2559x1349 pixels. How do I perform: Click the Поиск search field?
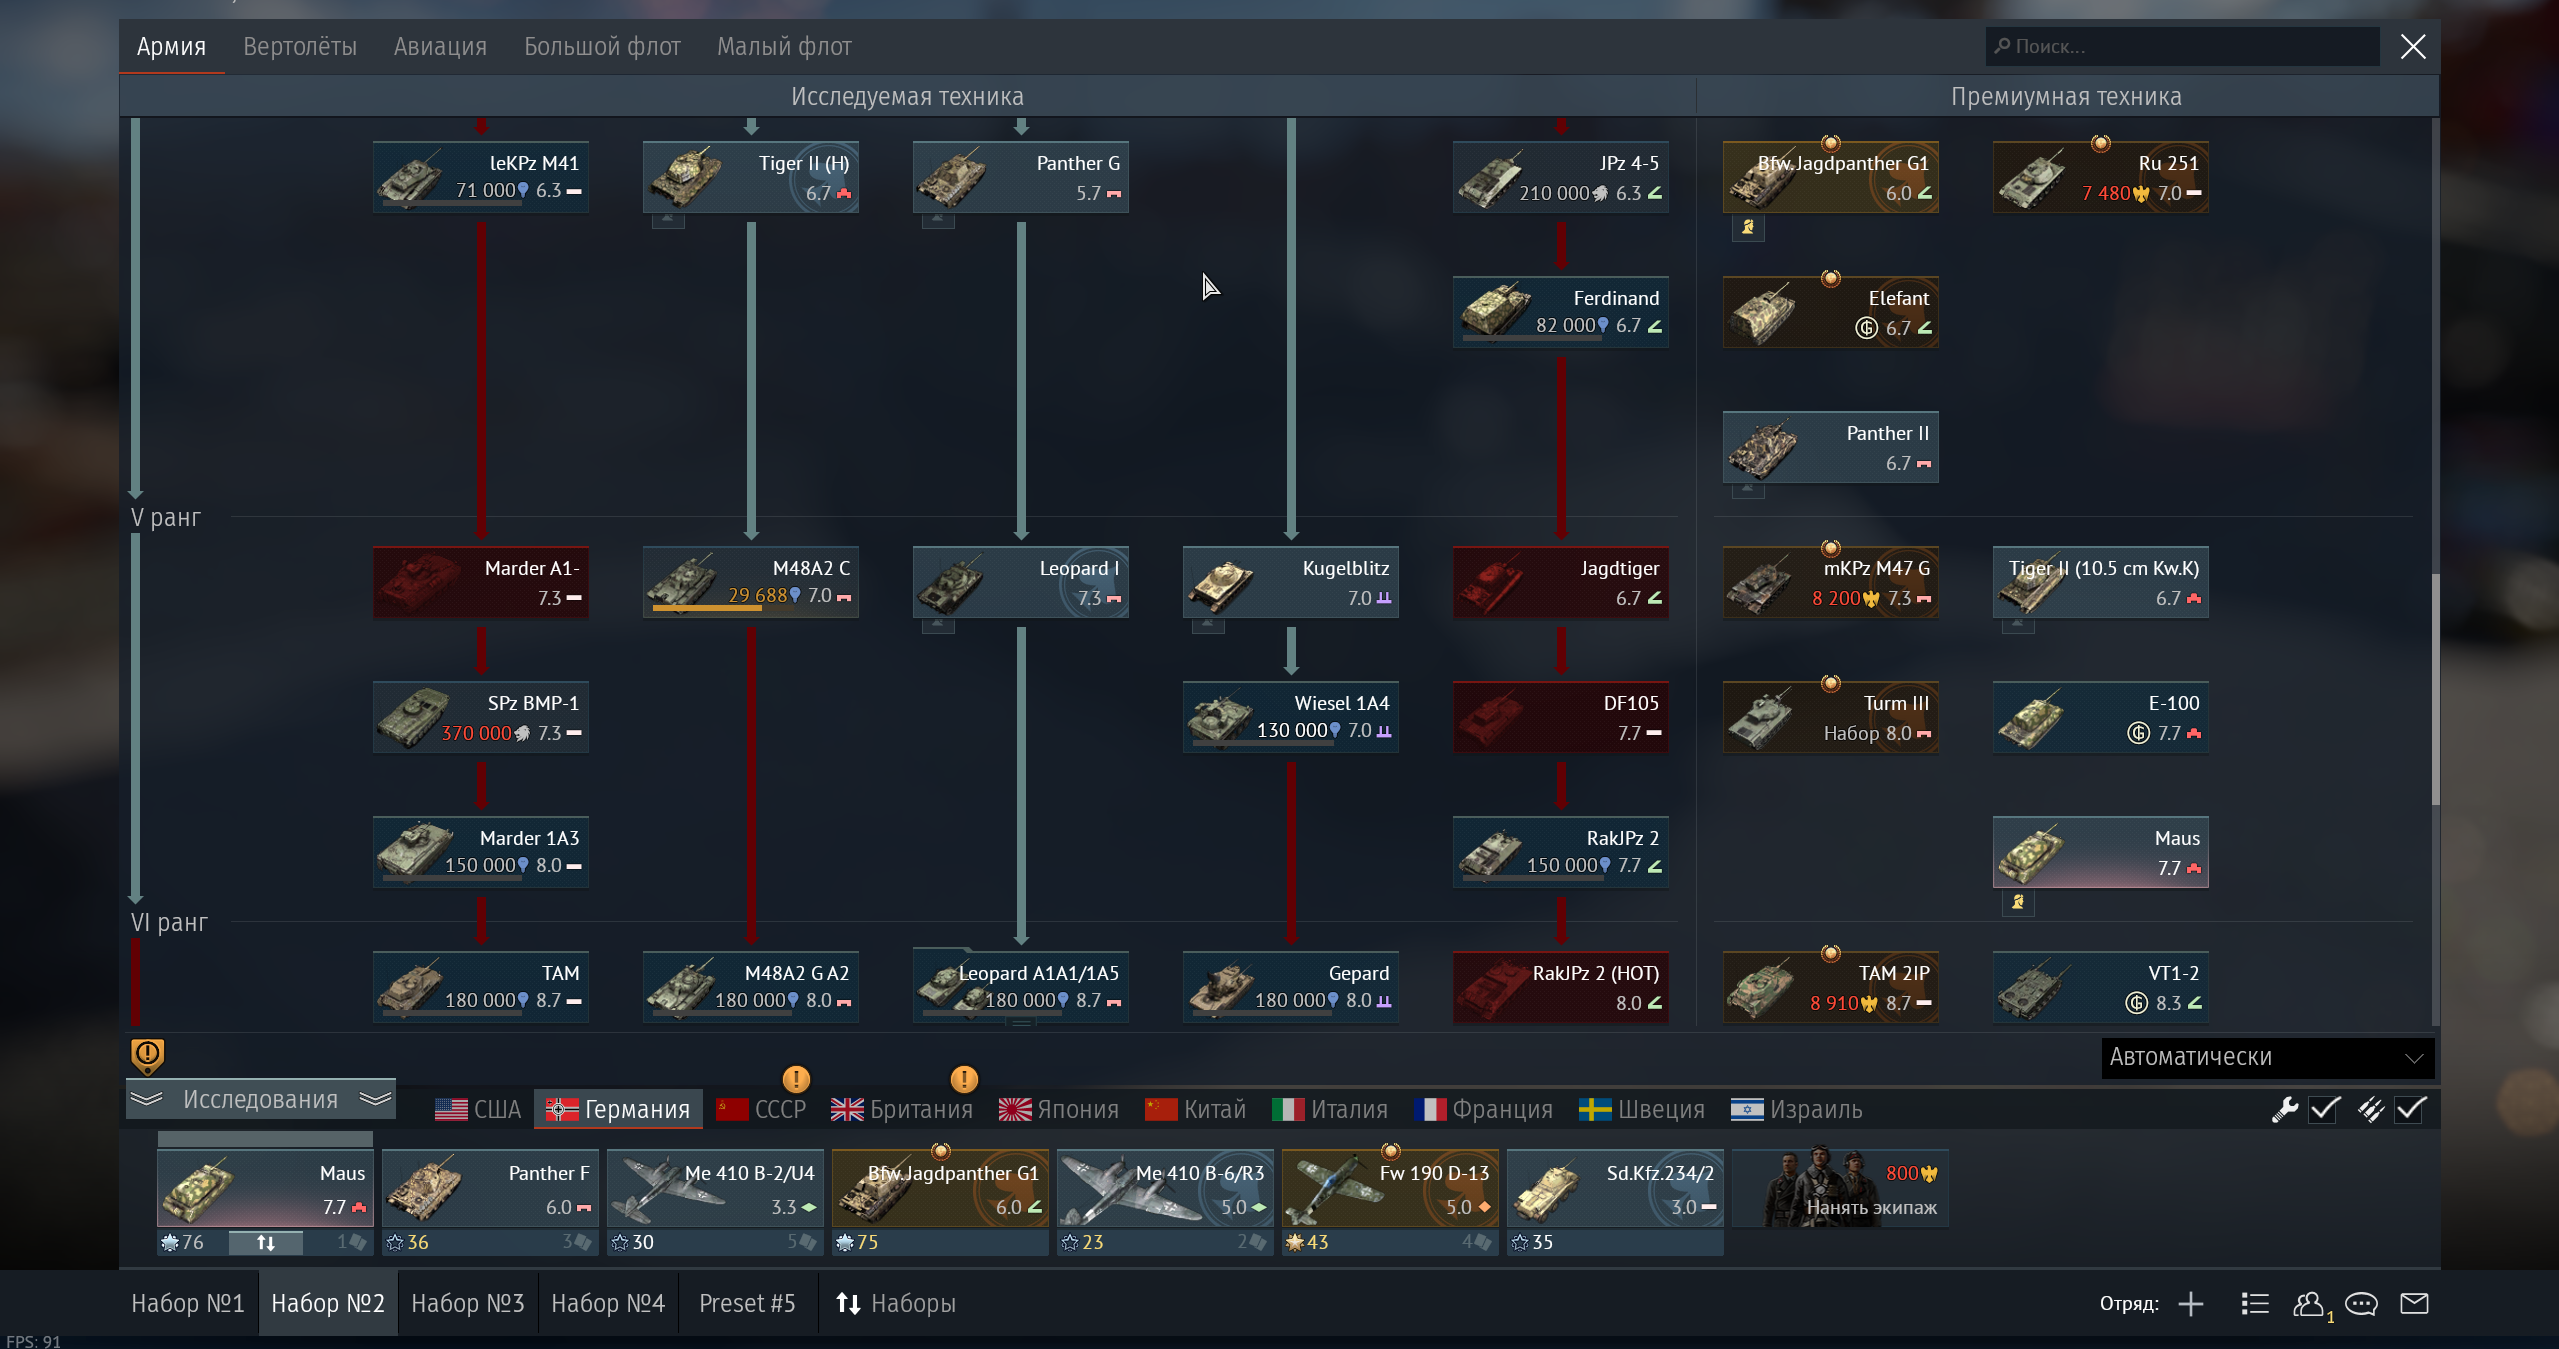coord(2182,46)
